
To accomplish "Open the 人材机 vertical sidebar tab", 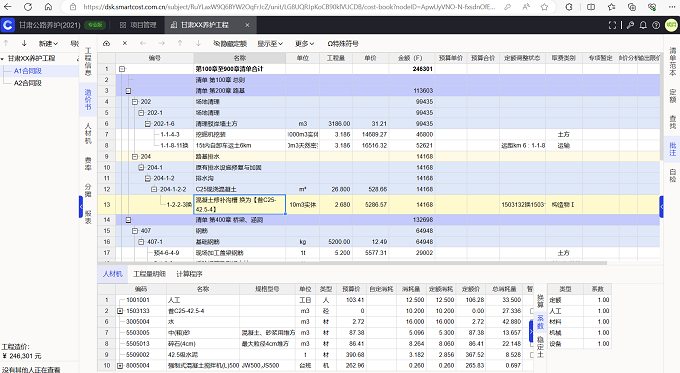I will (x=88, y=134).
